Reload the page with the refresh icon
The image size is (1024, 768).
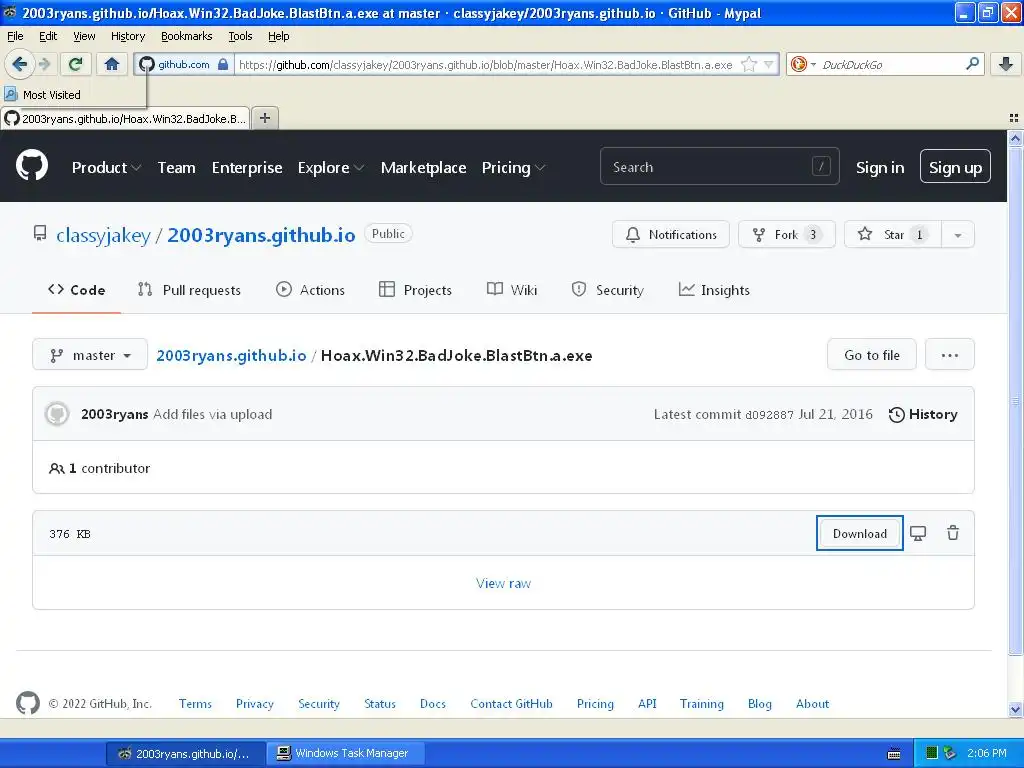click(x=75, y=64)
